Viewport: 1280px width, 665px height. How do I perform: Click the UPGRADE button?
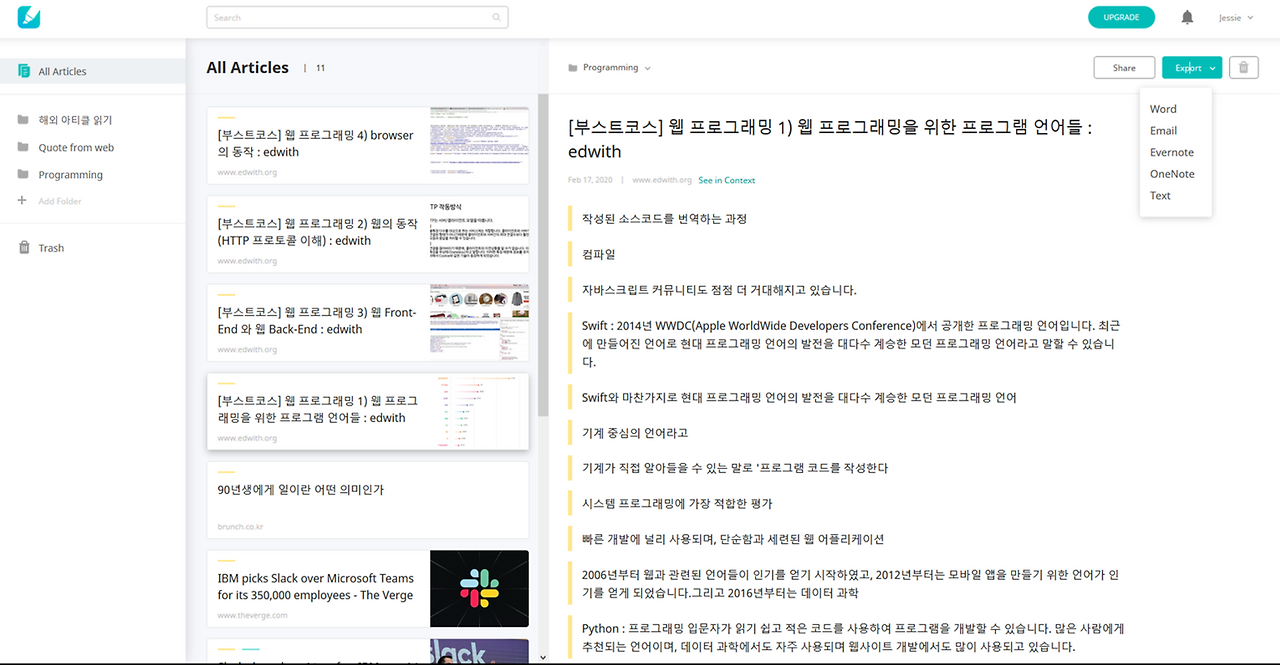pos(1121,17)
